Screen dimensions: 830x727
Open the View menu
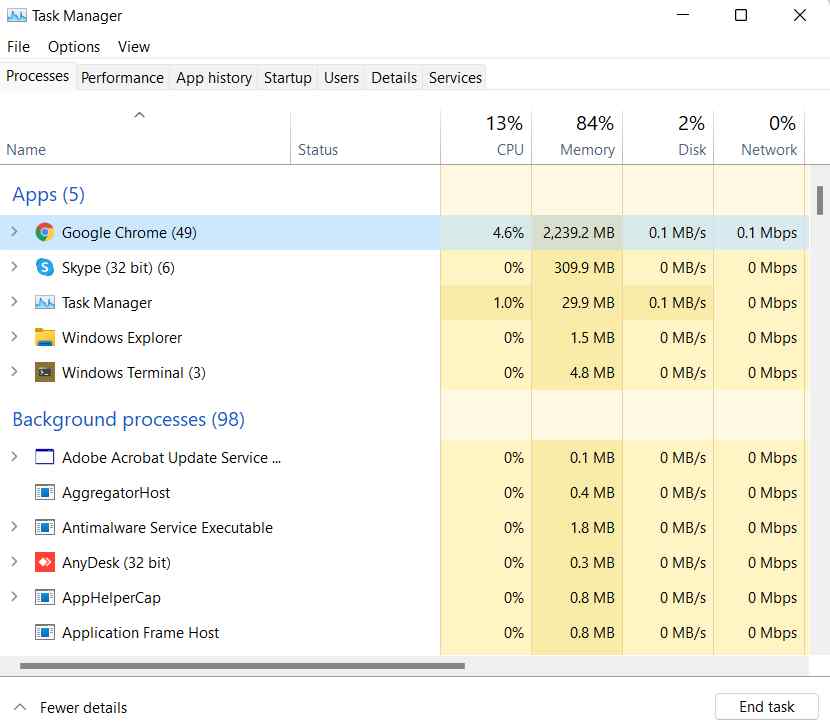click(134, 47)
